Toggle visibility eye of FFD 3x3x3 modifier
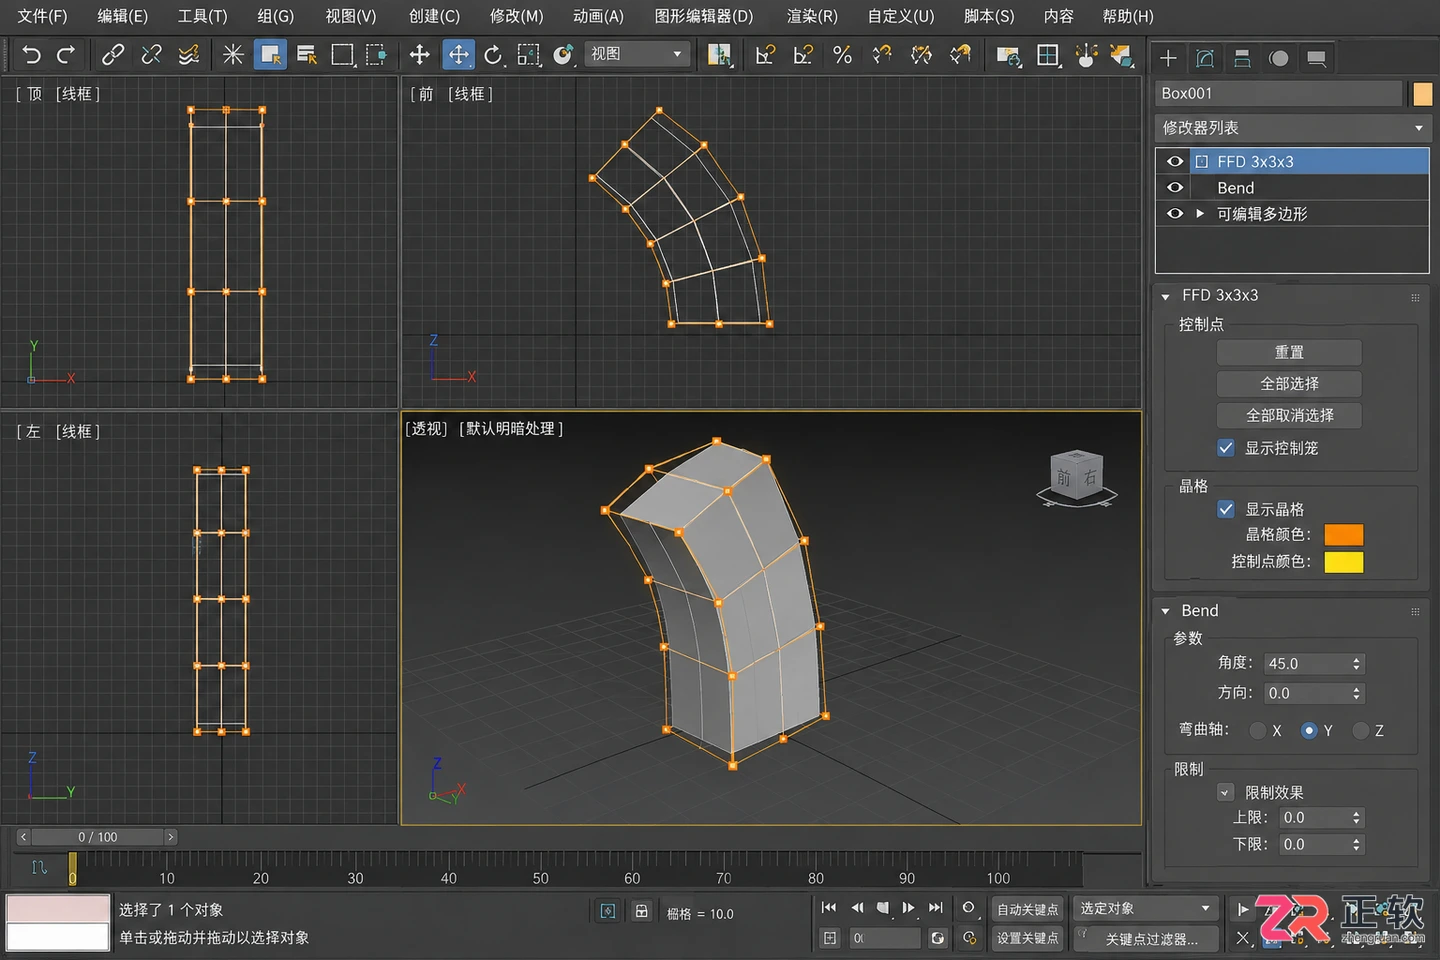This screenshot has width=1440, height=960. (1175, 161)
